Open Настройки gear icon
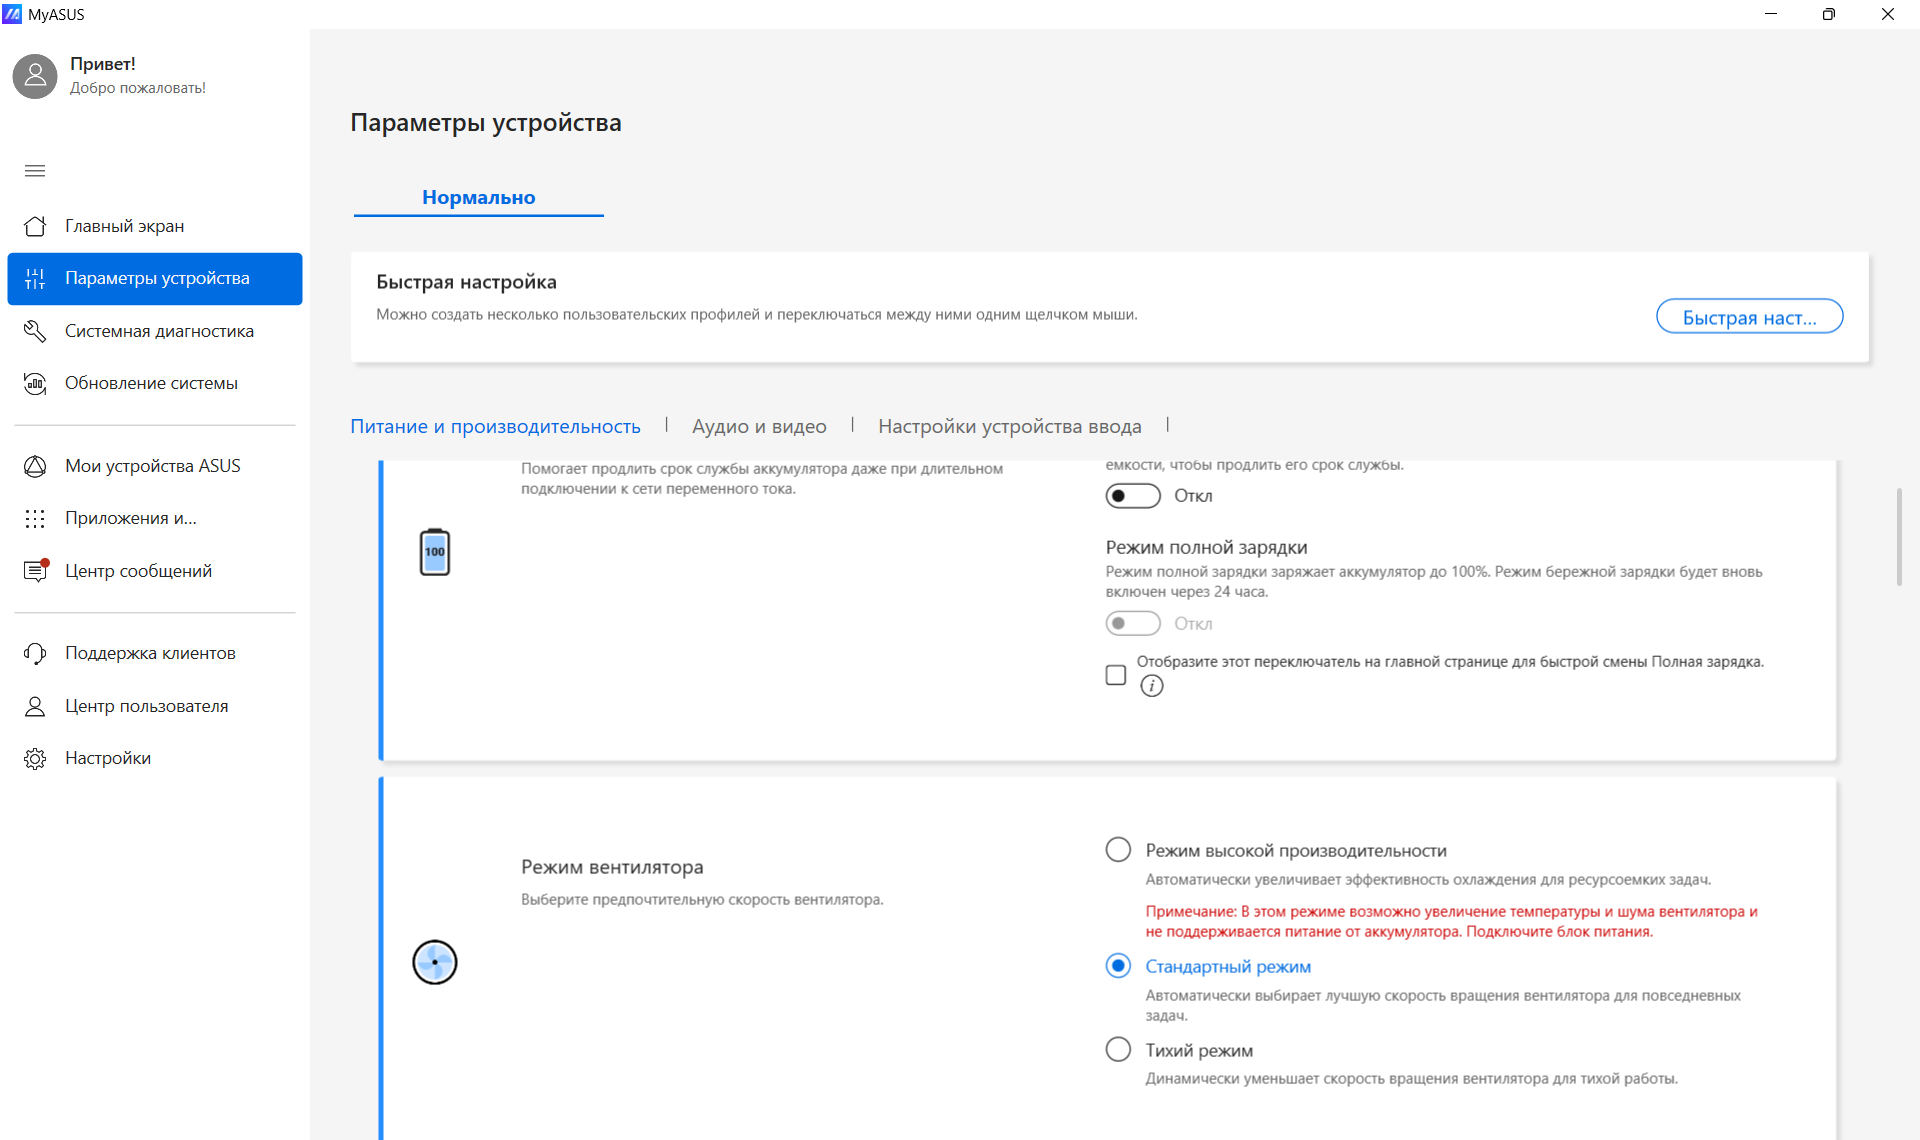 (35, 758)
